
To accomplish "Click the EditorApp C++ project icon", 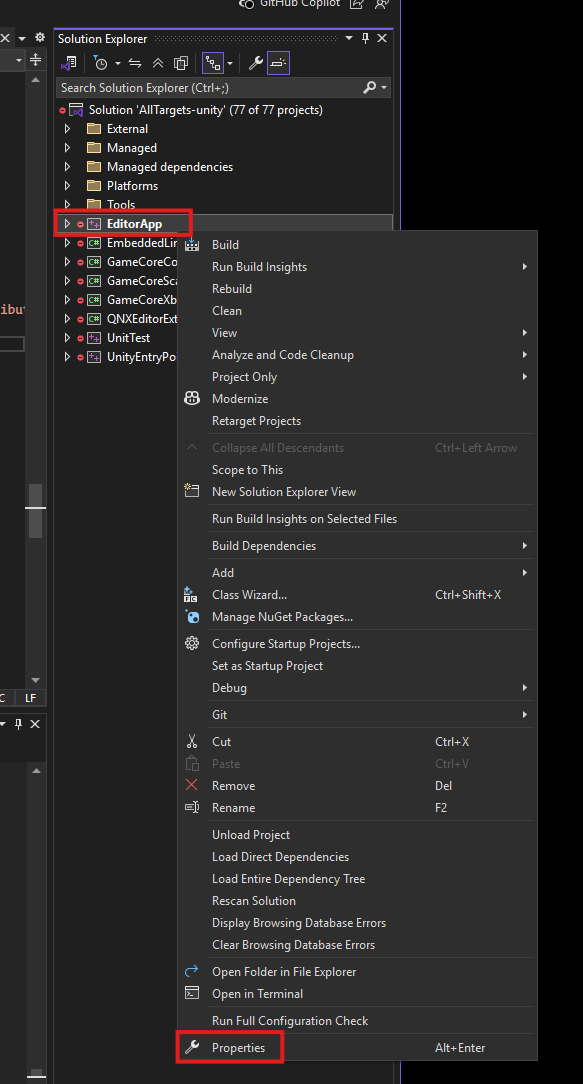I will click(x=94, y=224).
